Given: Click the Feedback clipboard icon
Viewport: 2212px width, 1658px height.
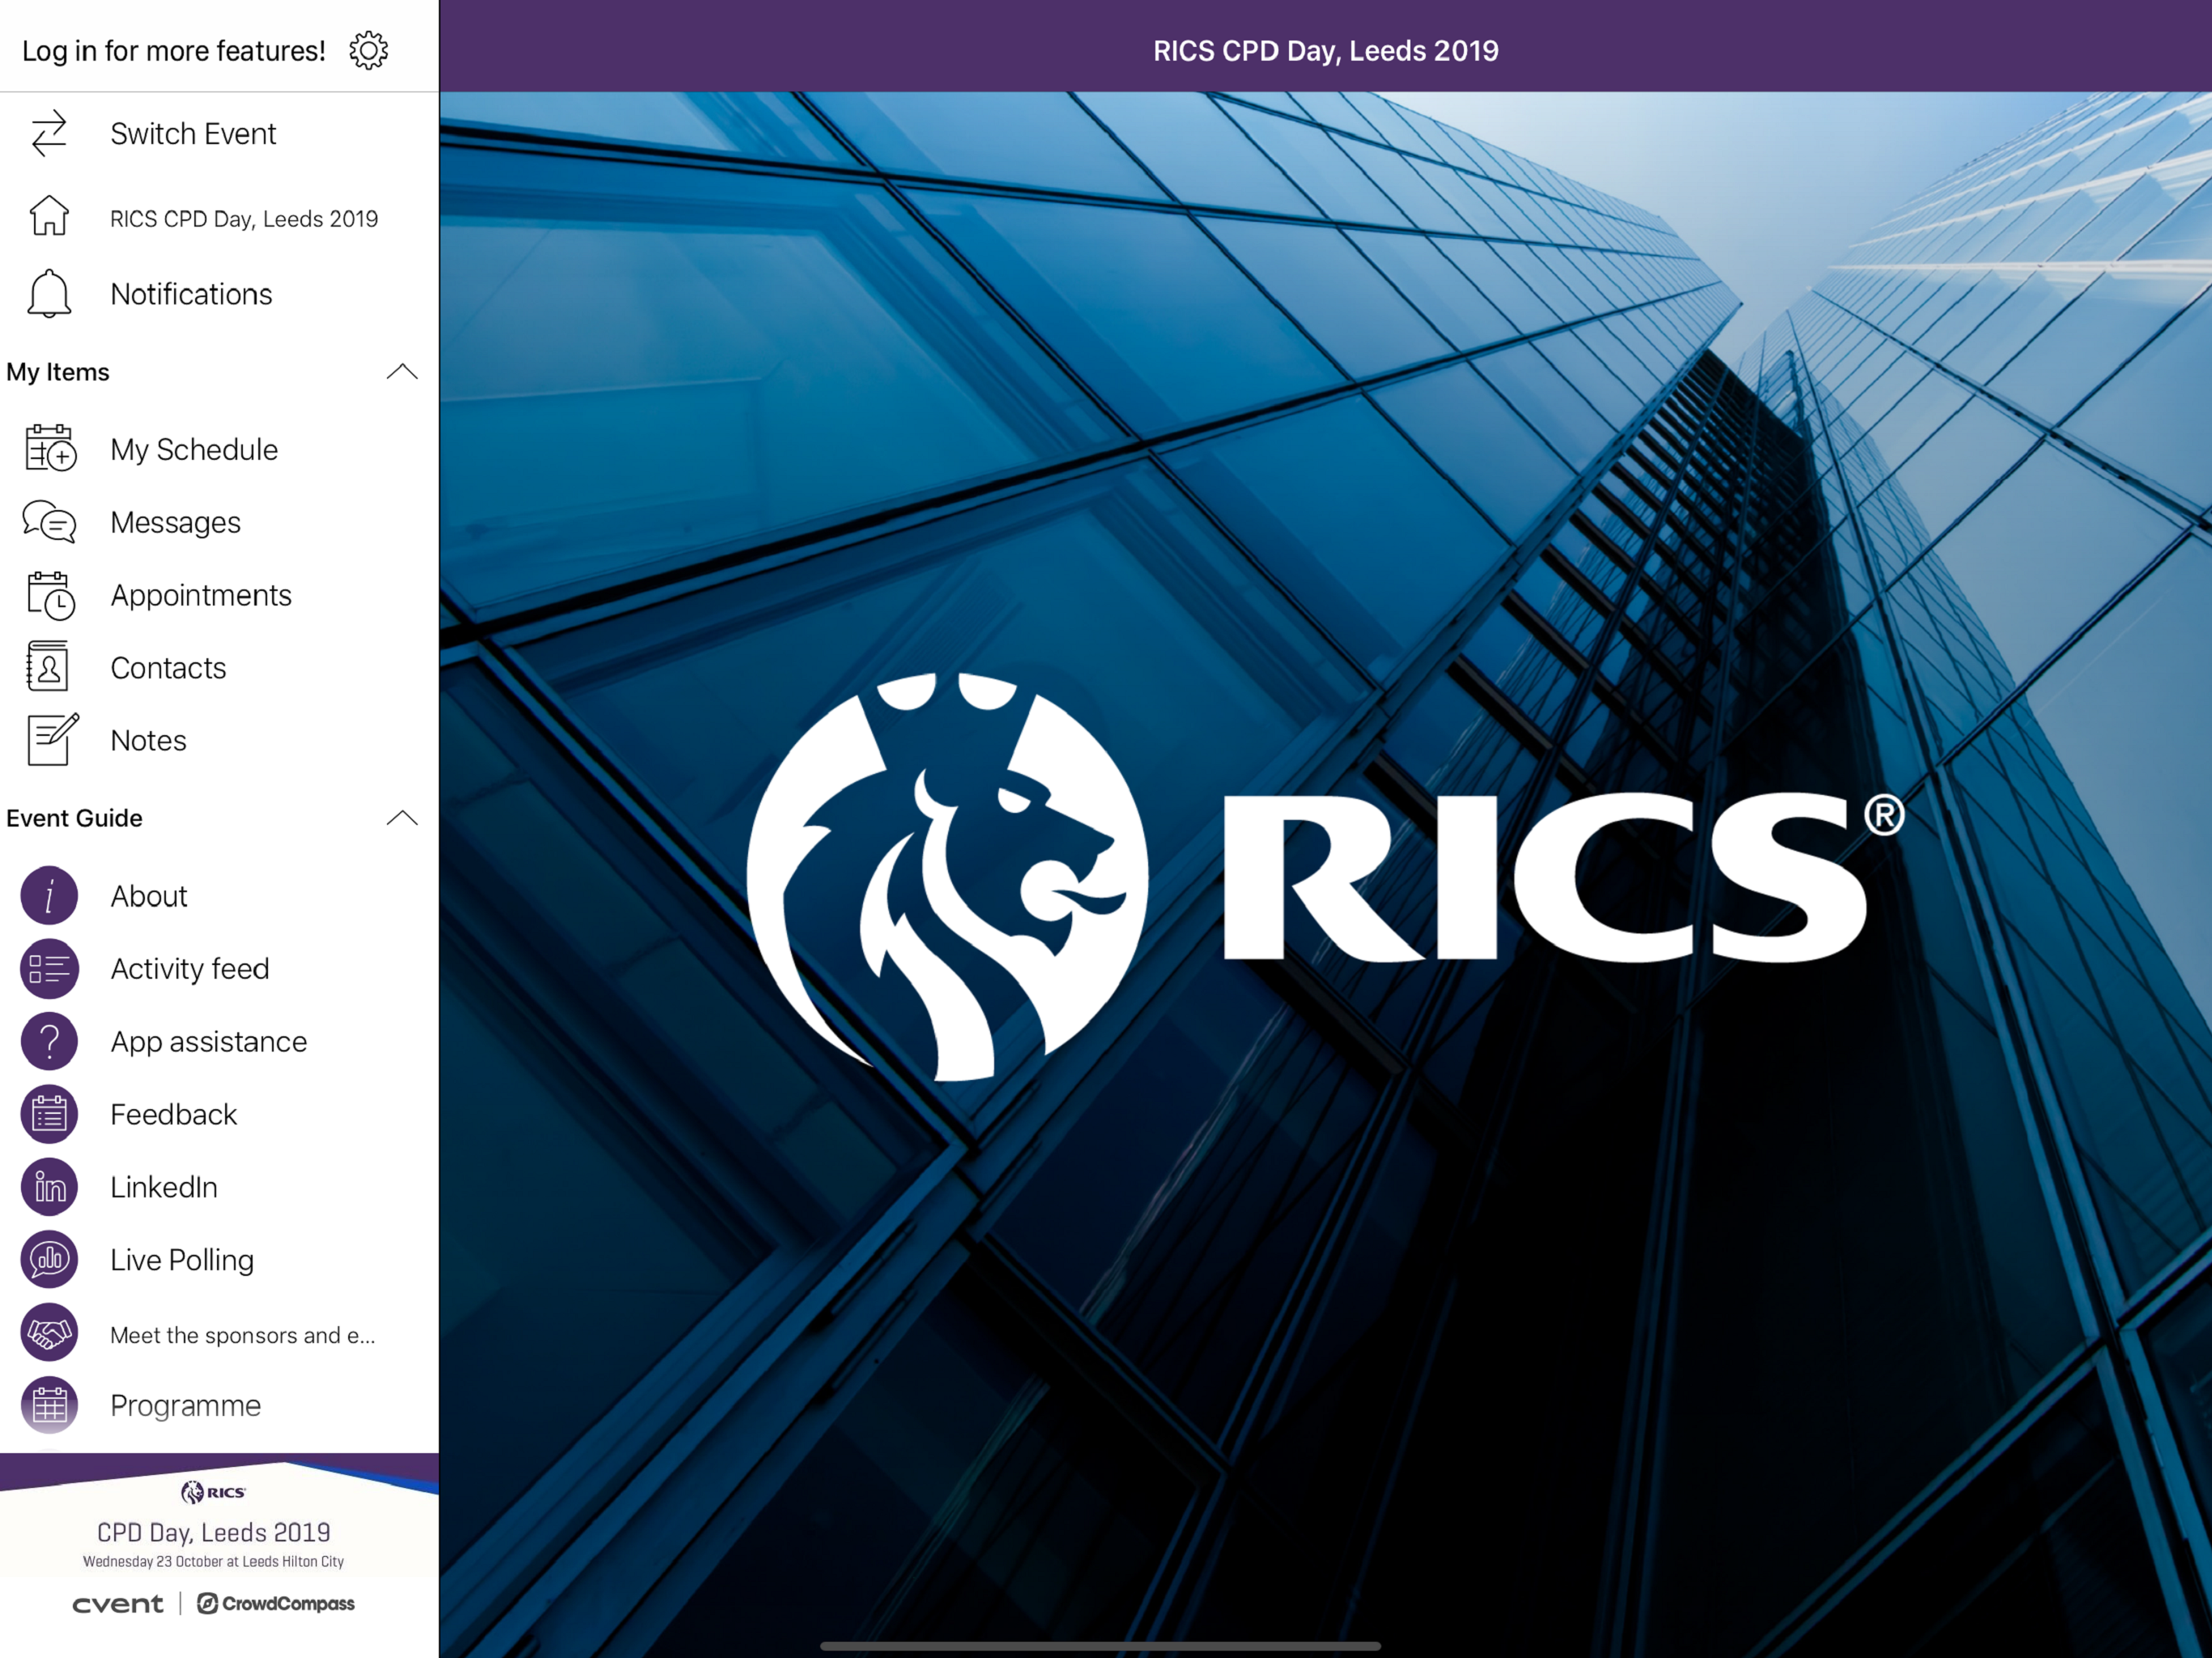Looking at the screenshot, I should 49,1114.
